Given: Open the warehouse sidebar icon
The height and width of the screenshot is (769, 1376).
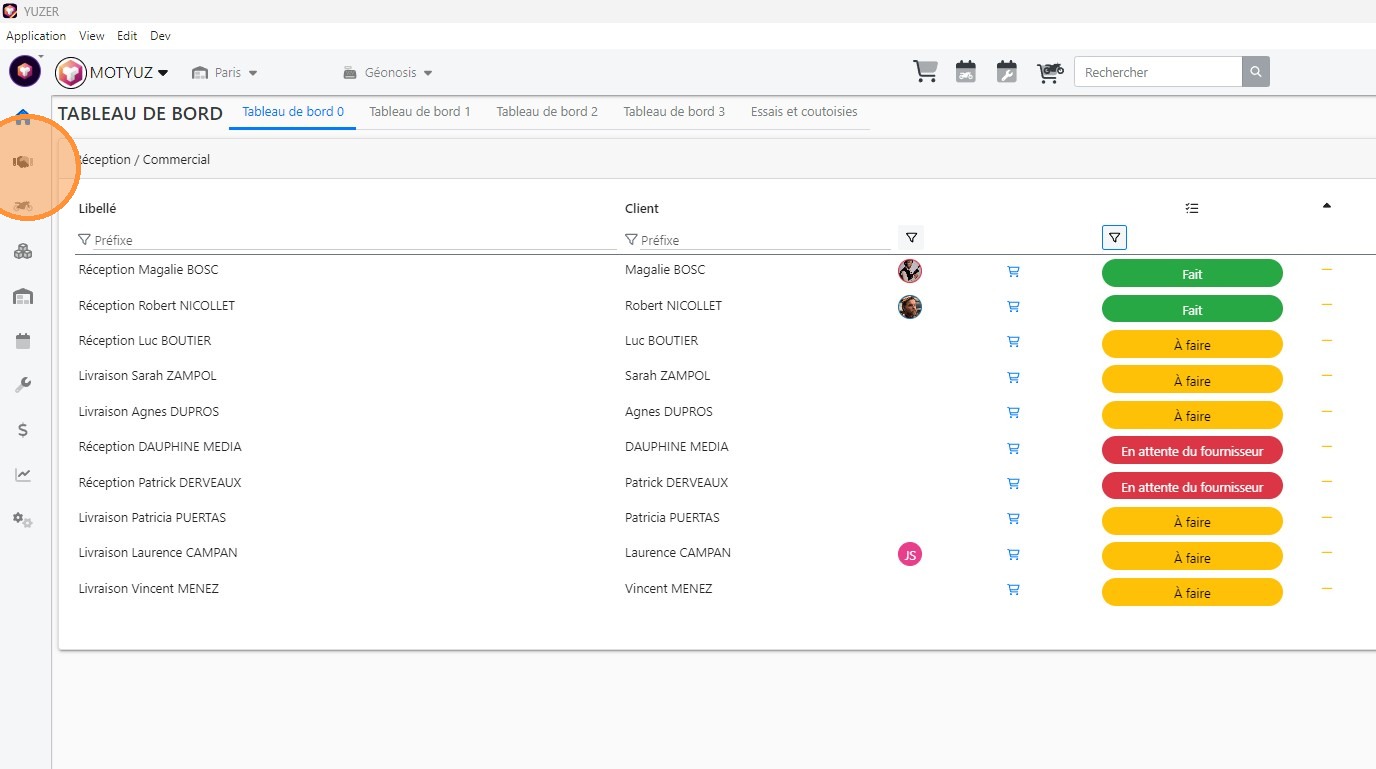Looking at the screenshot, I should click(x=22, y=296).
